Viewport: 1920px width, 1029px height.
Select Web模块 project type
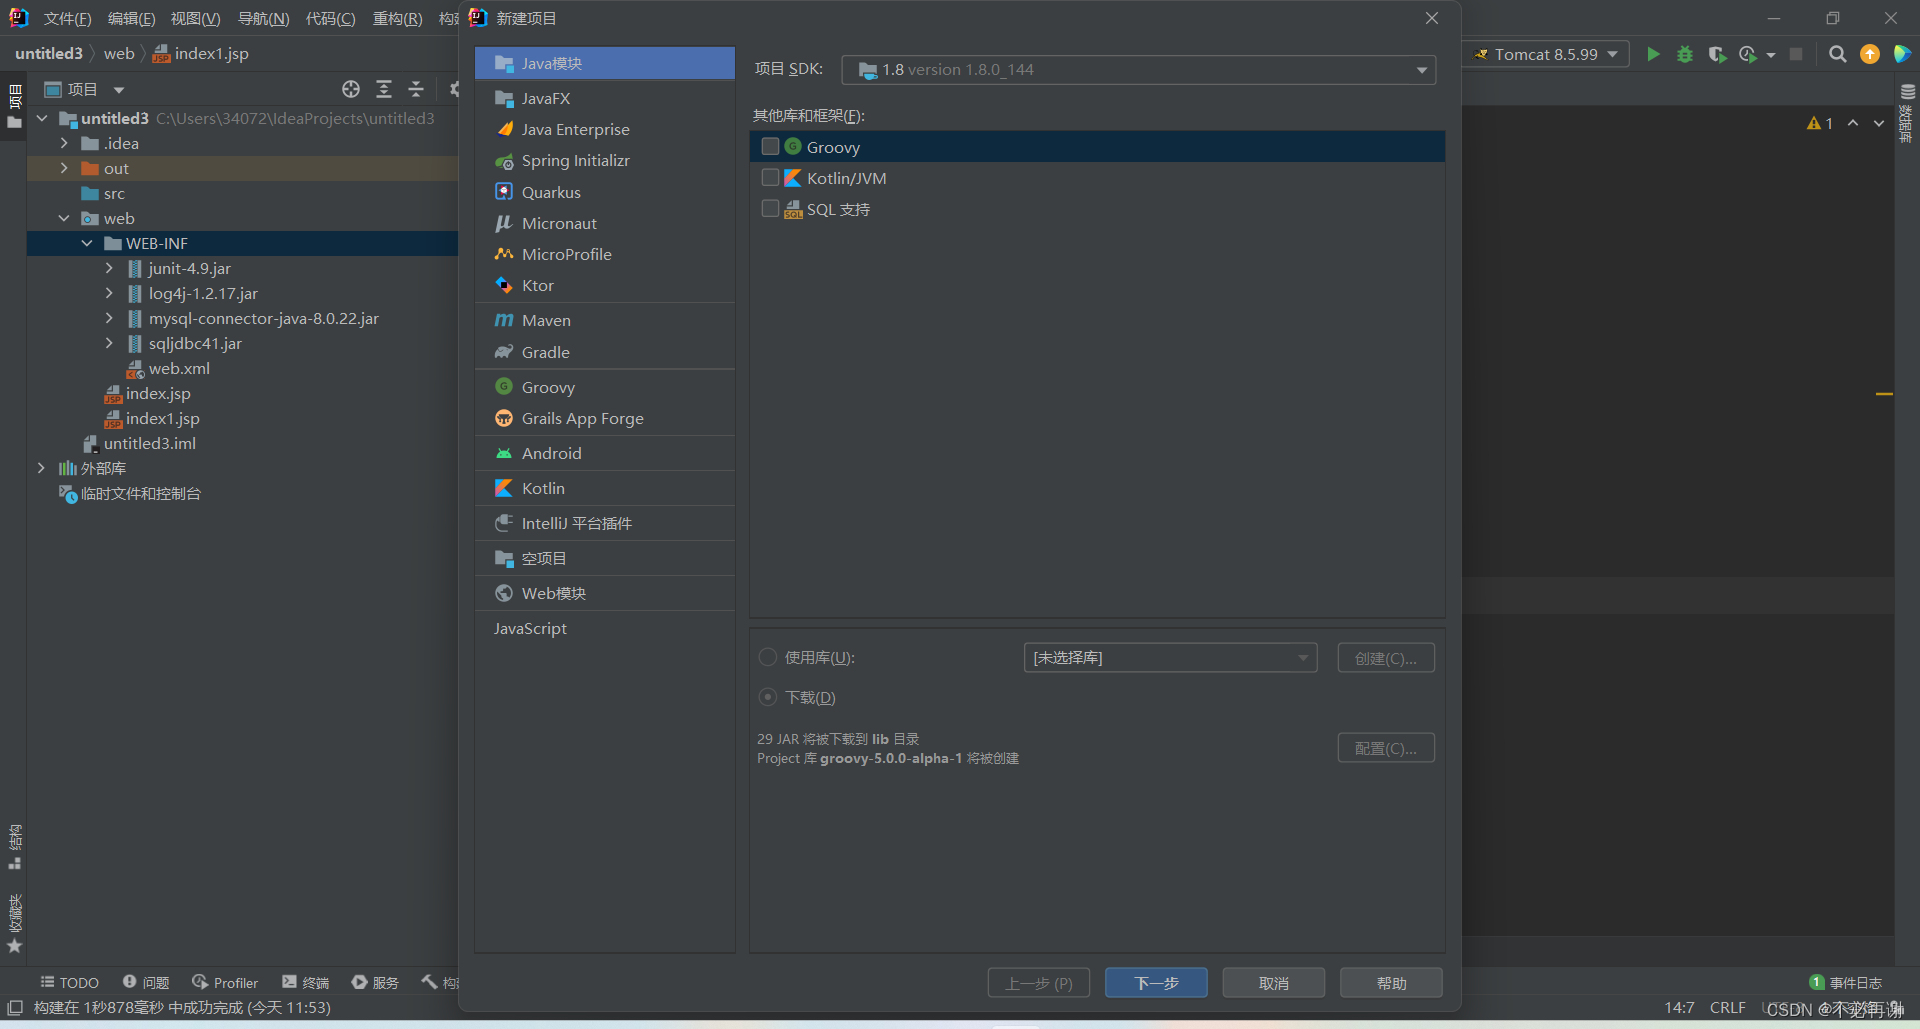[x=604, y=593]
